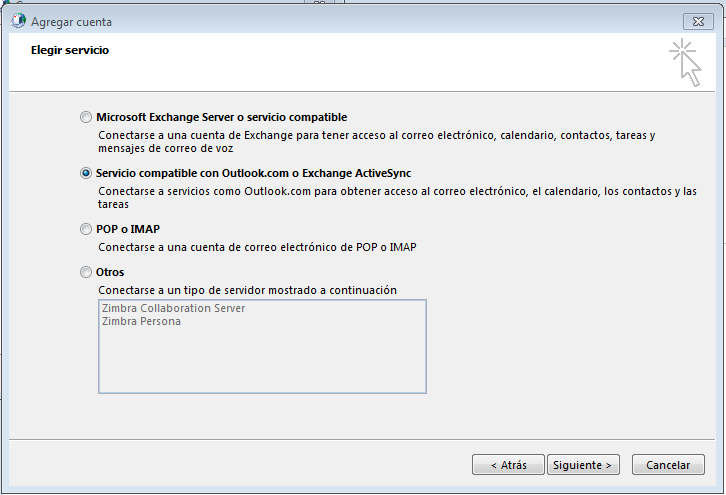The height and width of the screenshot is (495, 726).
Task: Click the Servicio compatible con Outlook.com label
Action: (x=253, y=173)
